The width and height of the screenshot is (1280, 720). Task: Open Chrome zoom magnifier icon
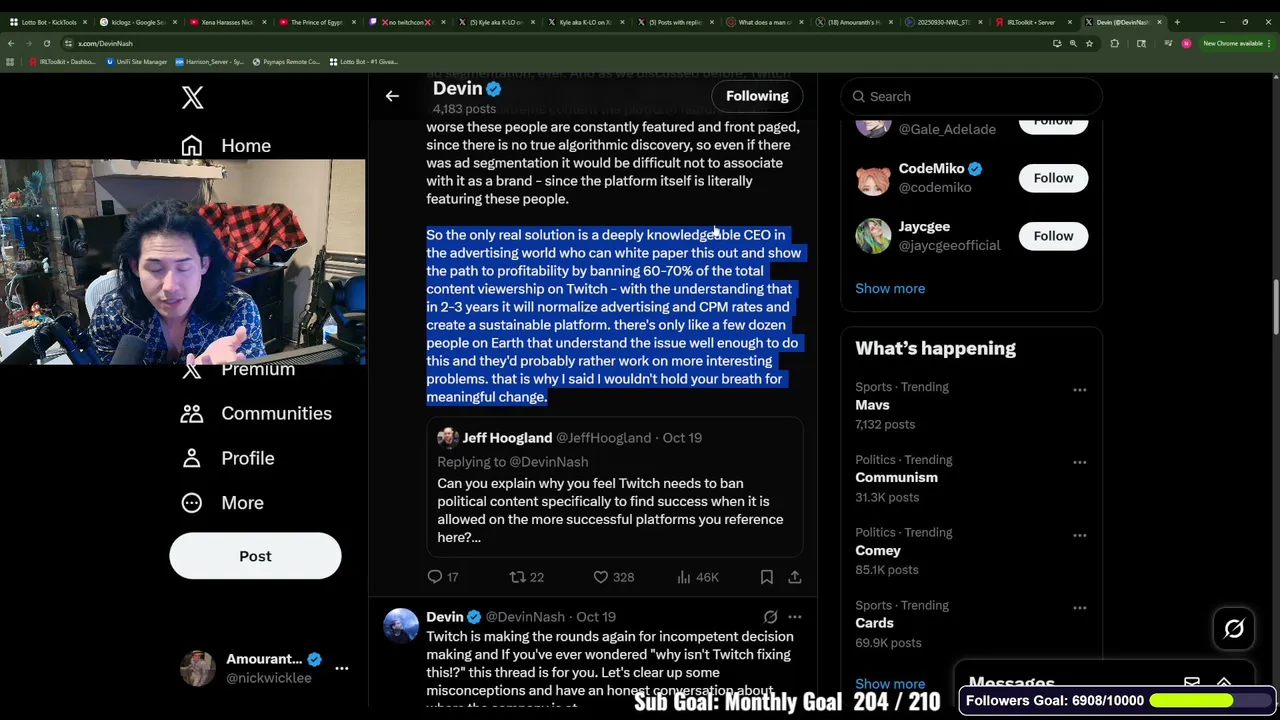click(1073, 43)
